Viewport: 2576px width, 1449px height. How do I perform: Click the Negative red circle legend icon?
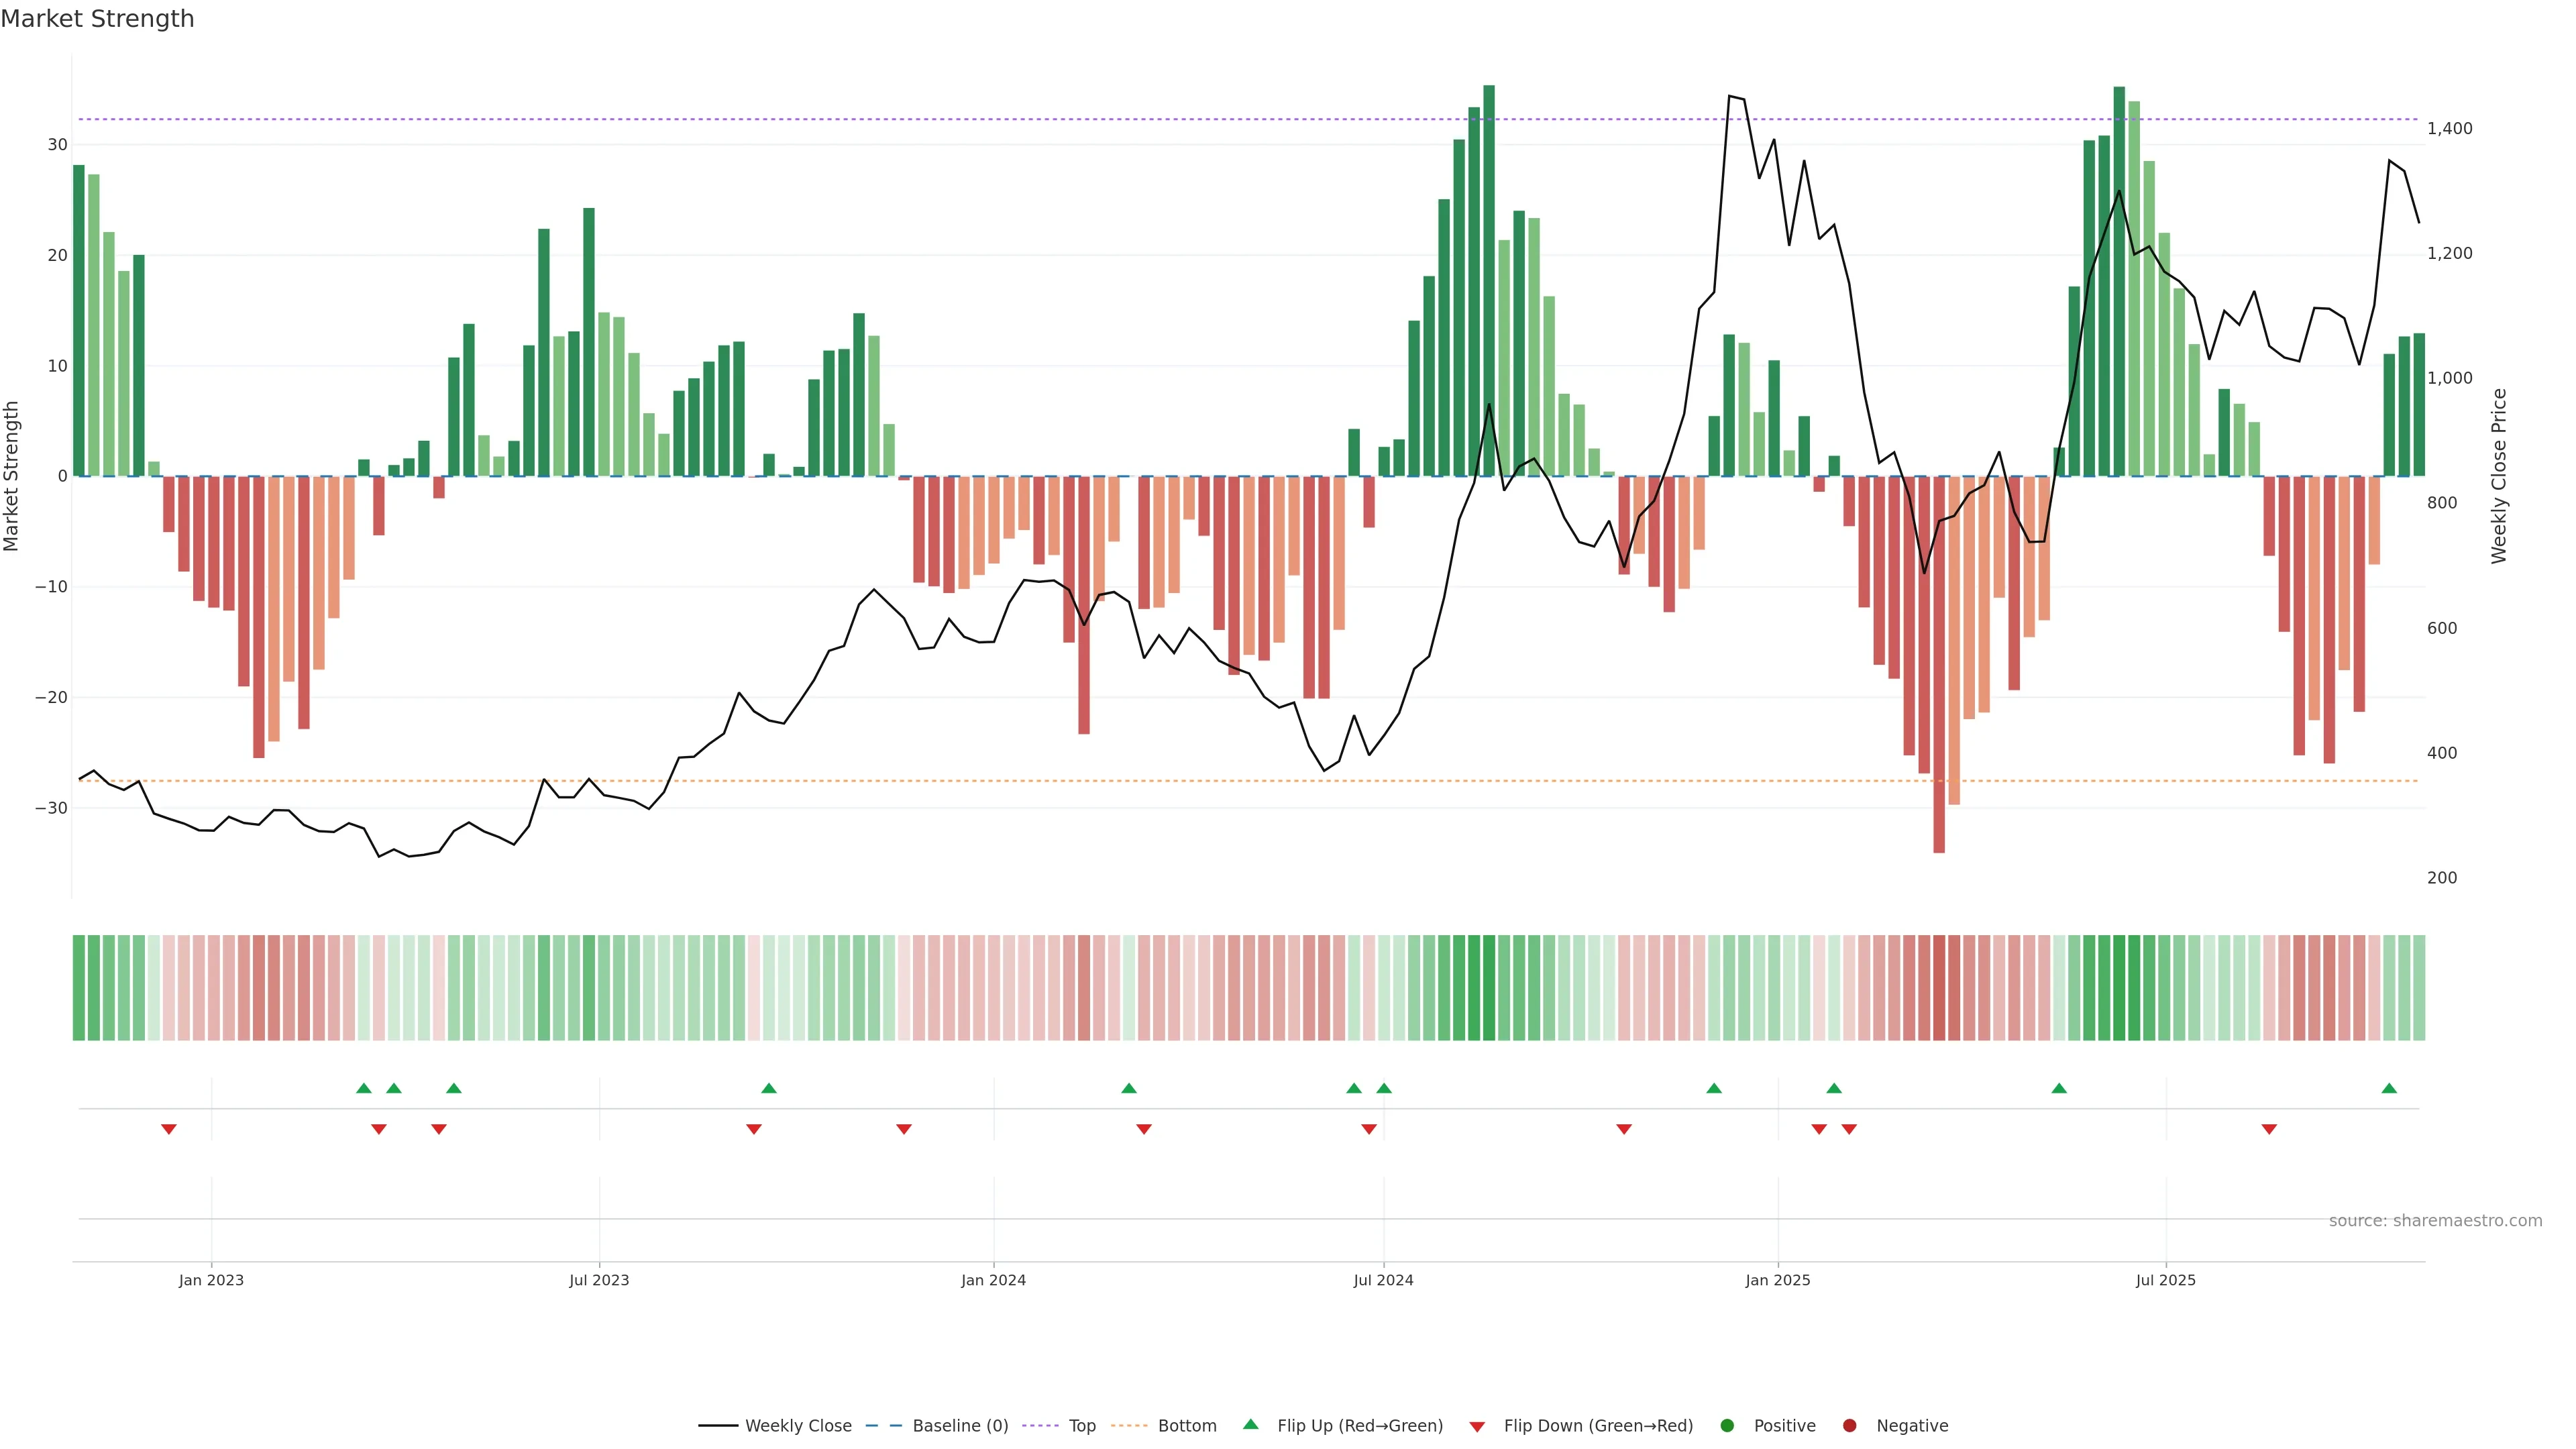[1849, 1425]
